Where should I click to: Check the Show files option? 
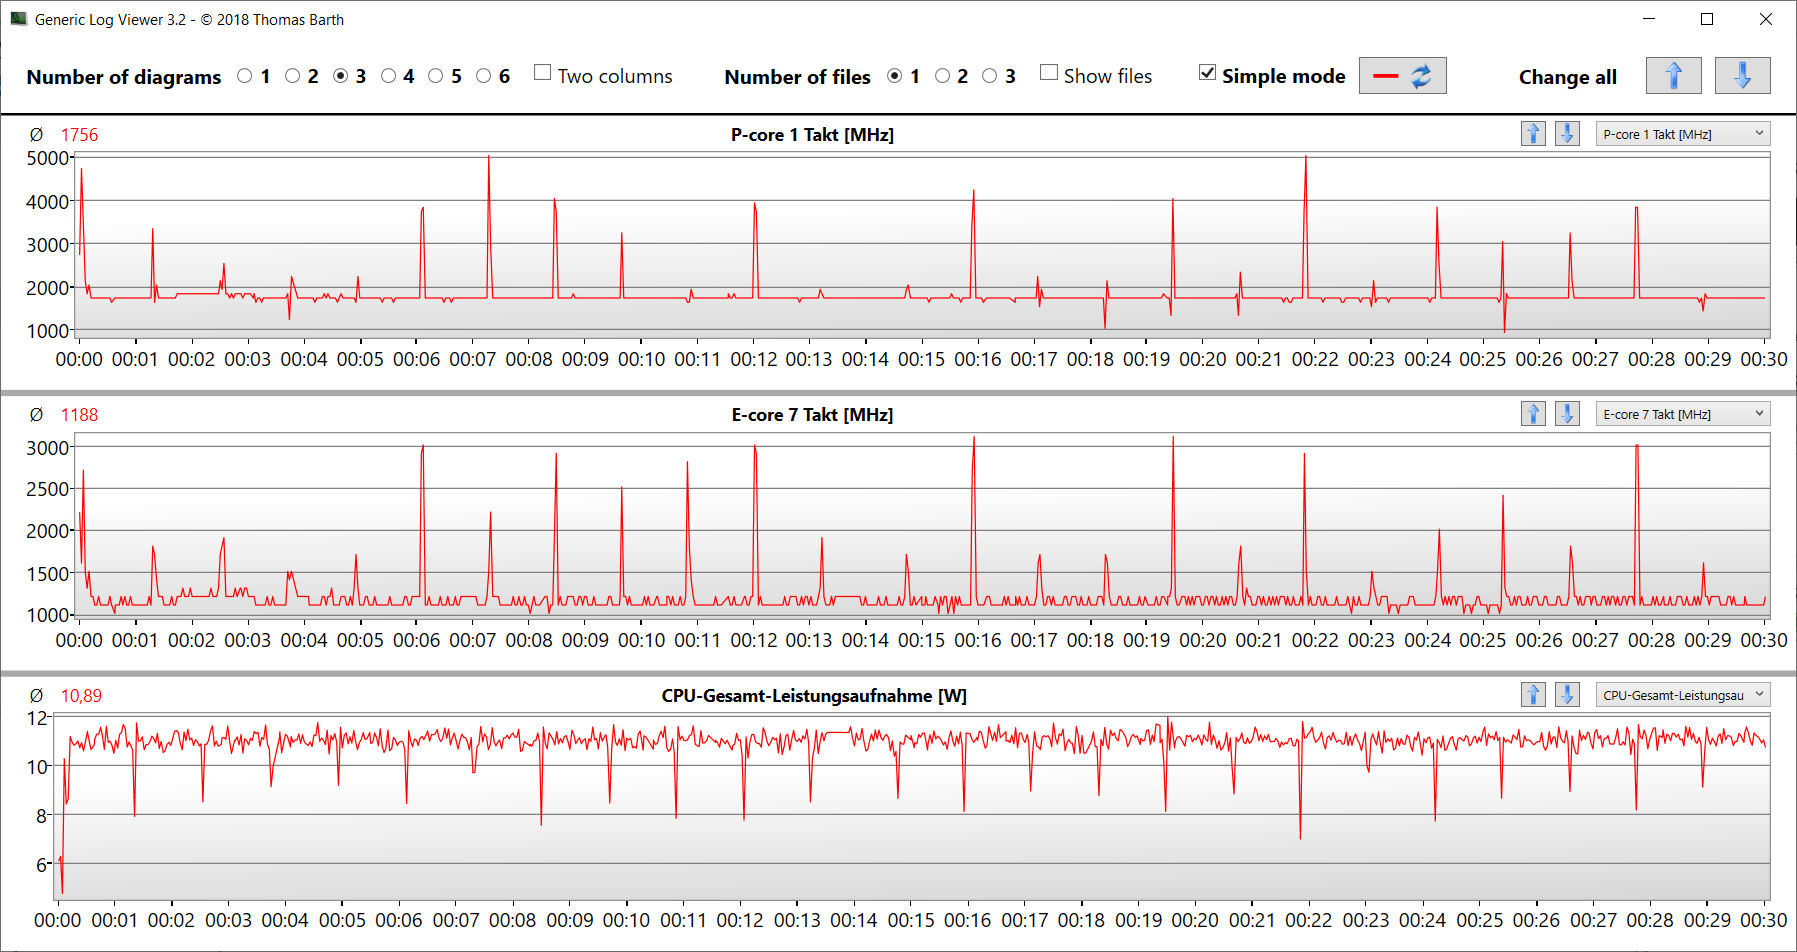click(x=1049, y=73)
